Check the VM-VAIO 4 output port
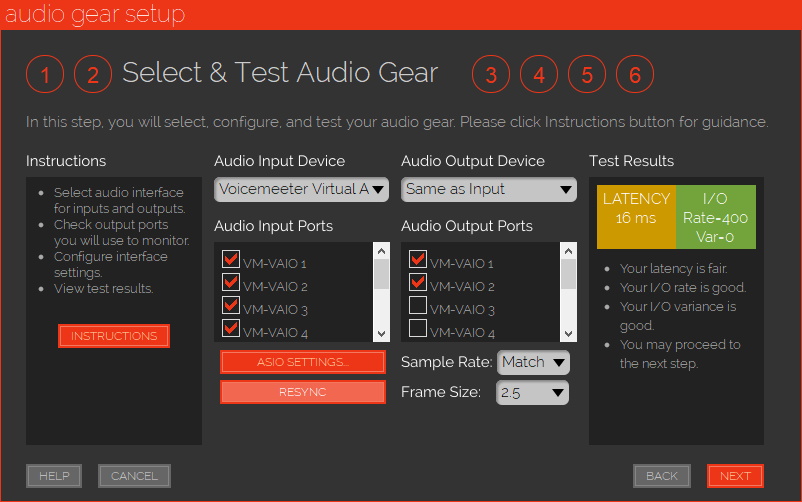 point(418,329)
